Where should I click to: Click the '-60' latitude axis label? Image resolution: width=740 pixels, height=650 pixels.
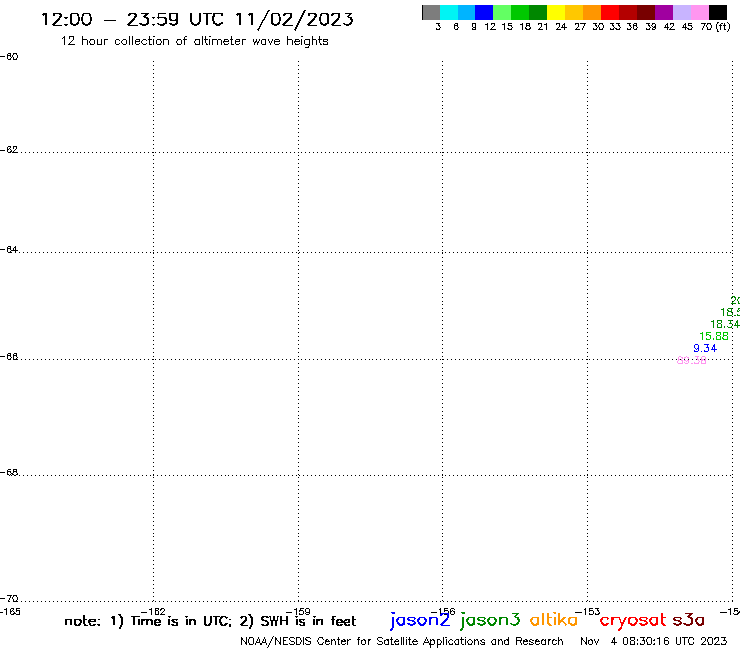click(x=9, y=57)
